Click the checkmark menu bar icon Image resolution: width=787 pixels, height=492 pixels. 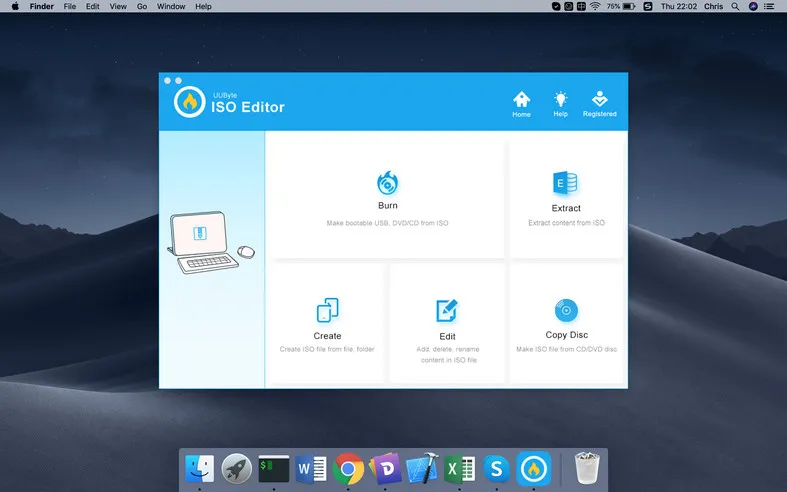(x=556, y=7)
